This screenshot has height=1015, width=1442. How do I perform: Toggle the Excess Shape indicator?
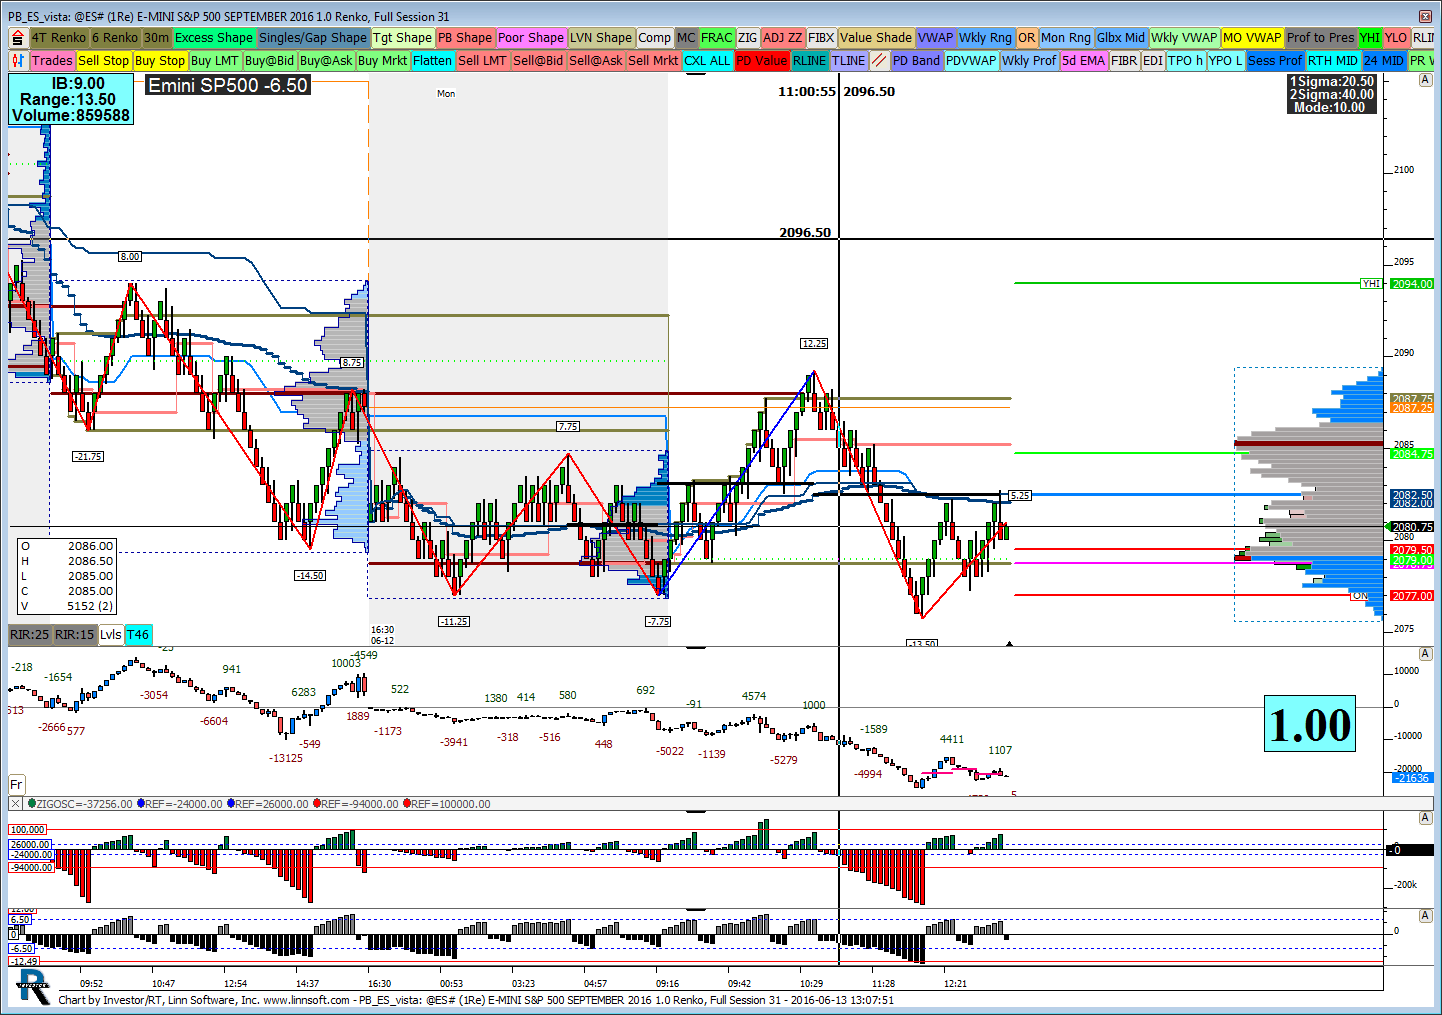pos(214,38)
